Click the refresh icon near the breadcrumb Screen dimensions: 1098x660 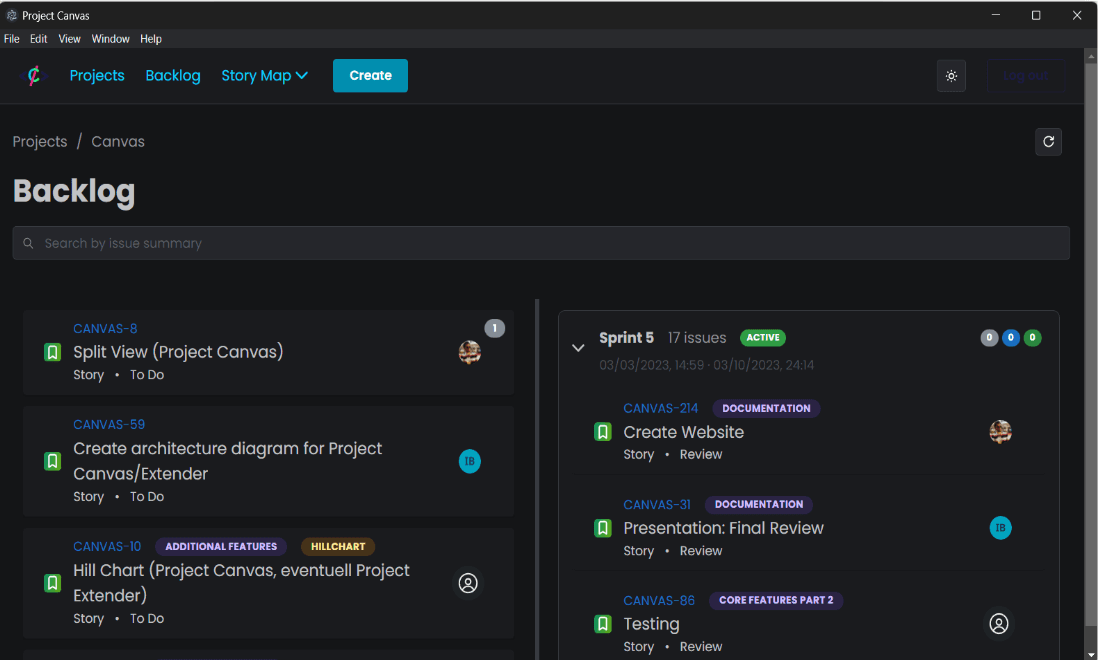(x=1048, y=141)
